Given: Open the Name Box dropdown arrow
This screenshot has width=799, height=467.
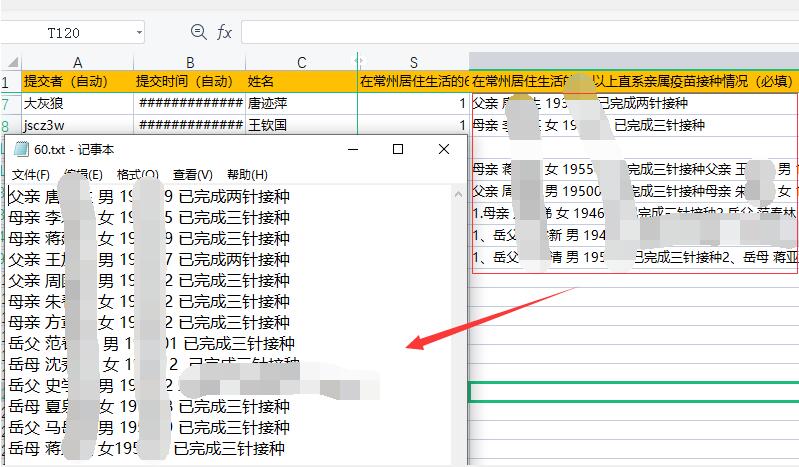Looking at the screenshot, I should point(139,33).
